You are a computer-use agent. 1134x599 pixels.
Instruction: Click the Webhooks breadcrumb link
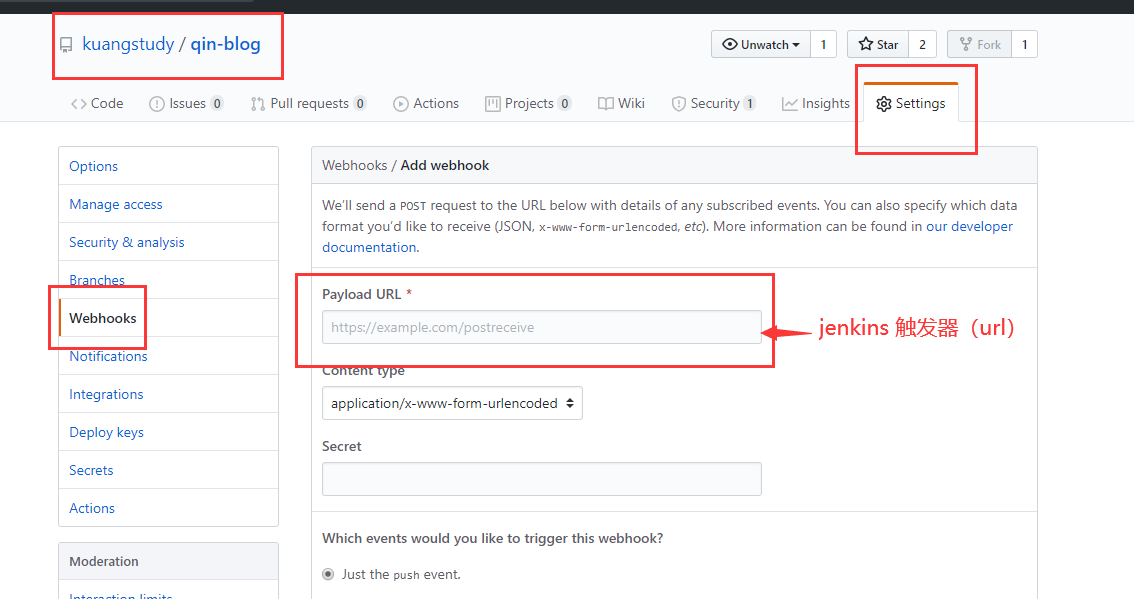click(354, 165)
